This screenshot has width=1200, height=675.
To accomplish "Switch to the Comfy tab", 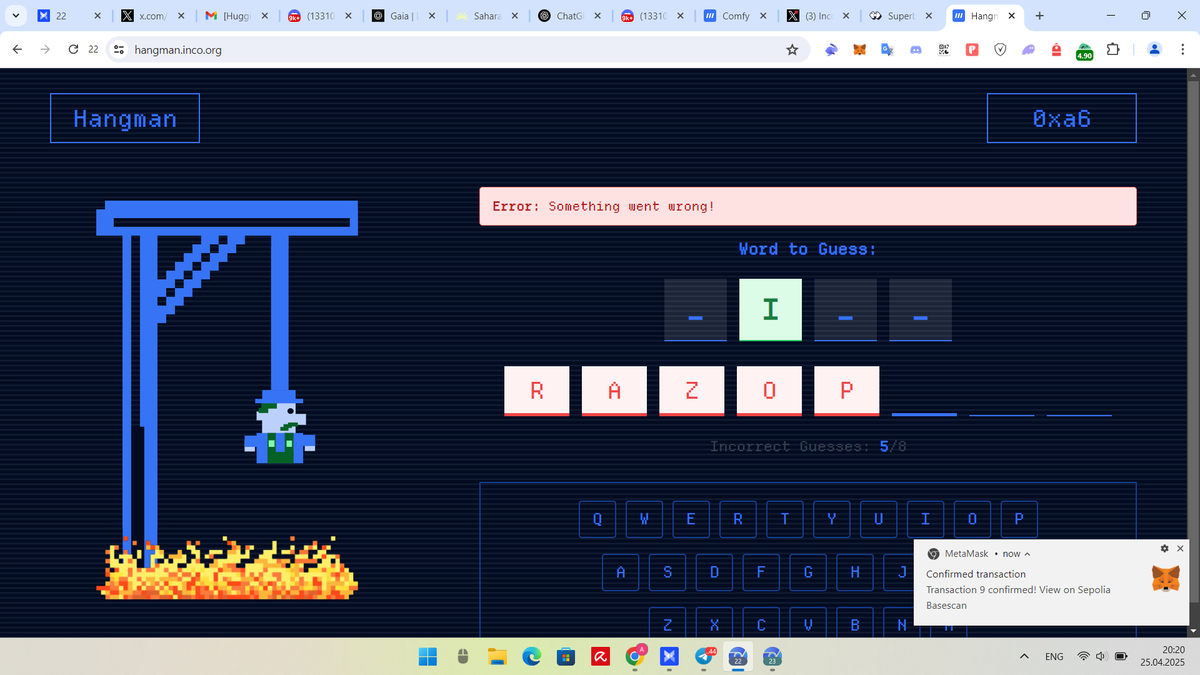I will click(736, 16).
